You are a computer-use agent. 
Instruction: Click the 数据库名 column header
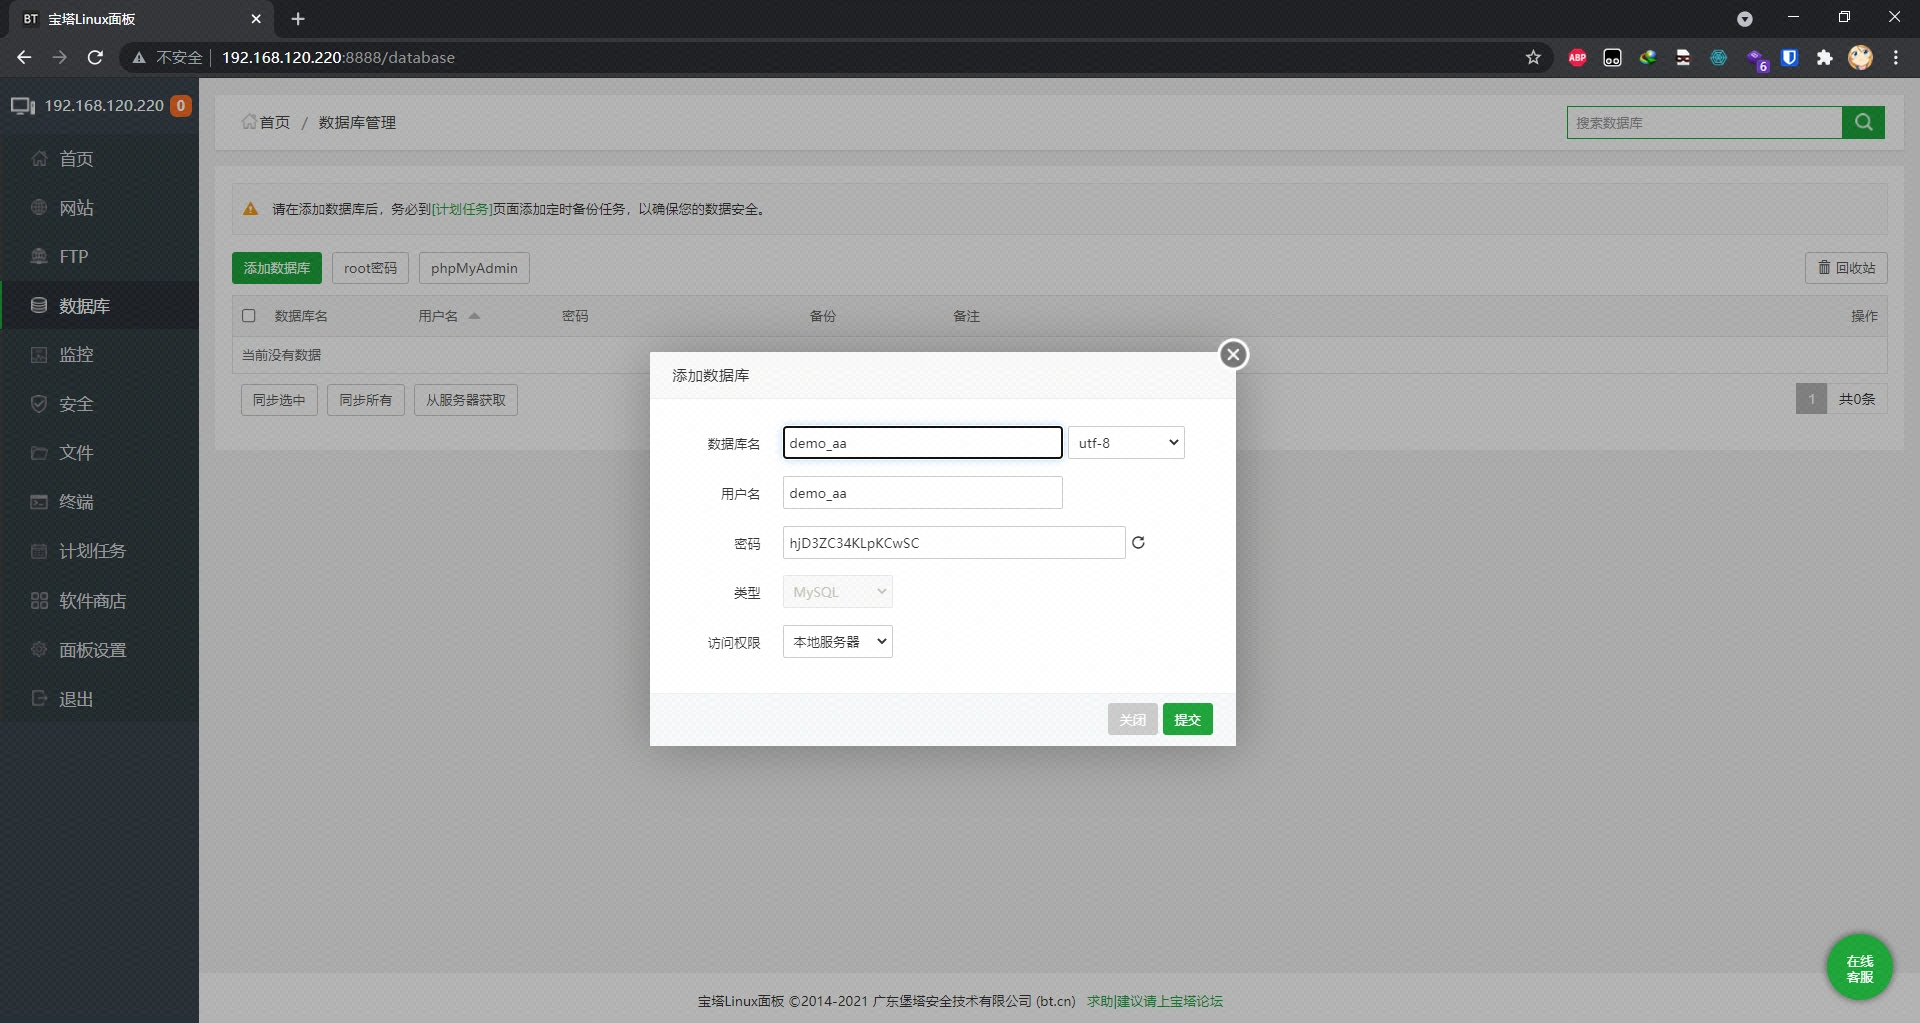301,316
